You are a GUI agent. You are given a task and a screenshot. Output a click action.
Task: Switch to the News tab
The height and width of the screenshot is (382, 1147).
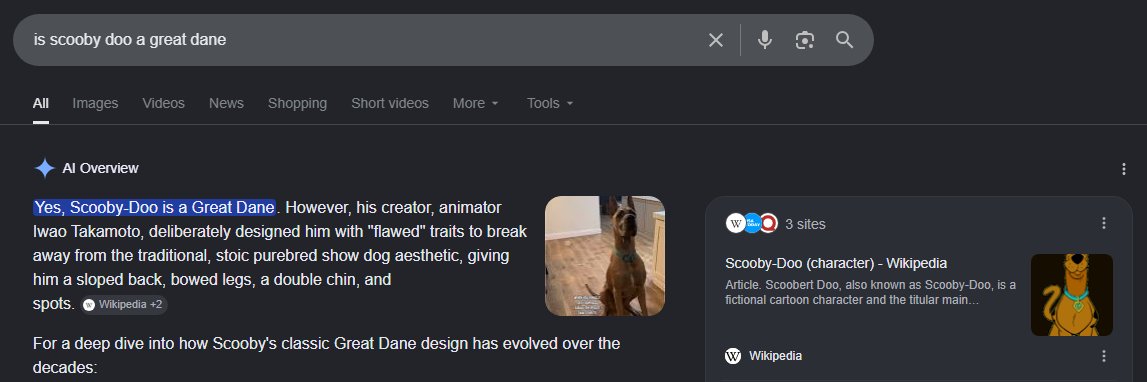[x=226, y=103]
